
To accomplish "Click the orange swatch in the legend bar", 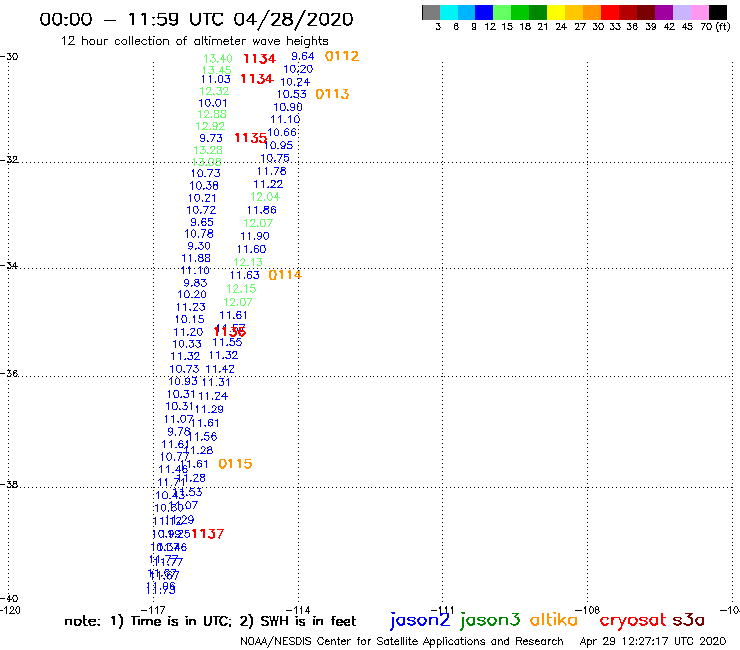I will coord(592,12).
